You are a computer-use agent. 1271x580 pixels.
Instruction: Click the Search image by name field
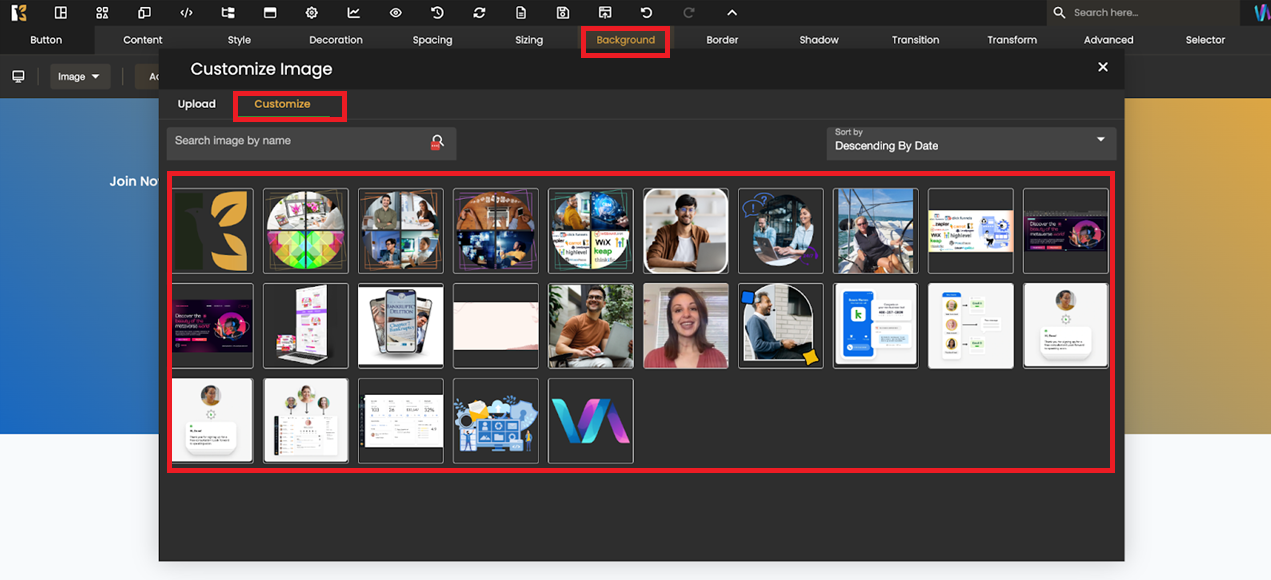(x=295, y=142)
